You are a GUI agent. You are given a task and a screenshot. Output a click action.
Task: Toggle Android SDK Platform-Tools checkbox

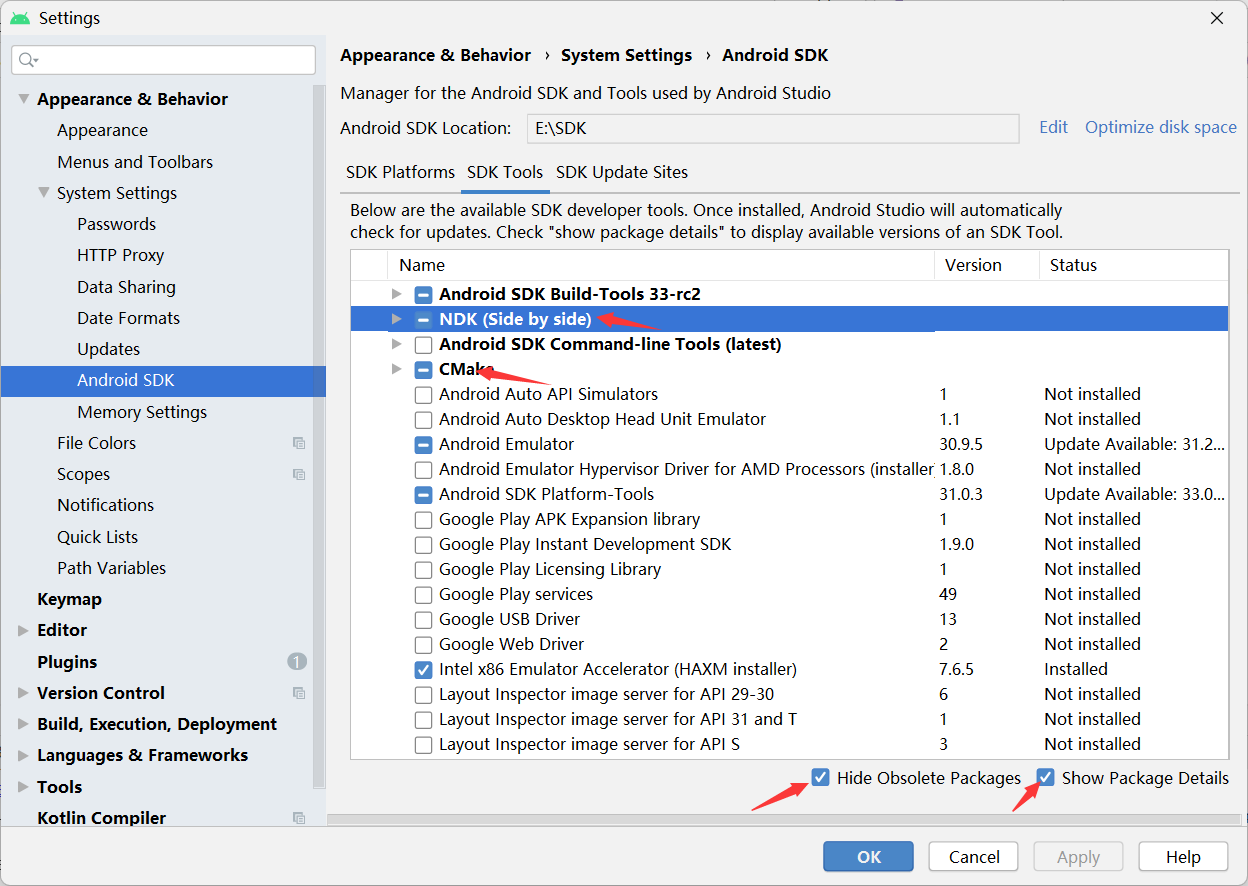point(423,494)
